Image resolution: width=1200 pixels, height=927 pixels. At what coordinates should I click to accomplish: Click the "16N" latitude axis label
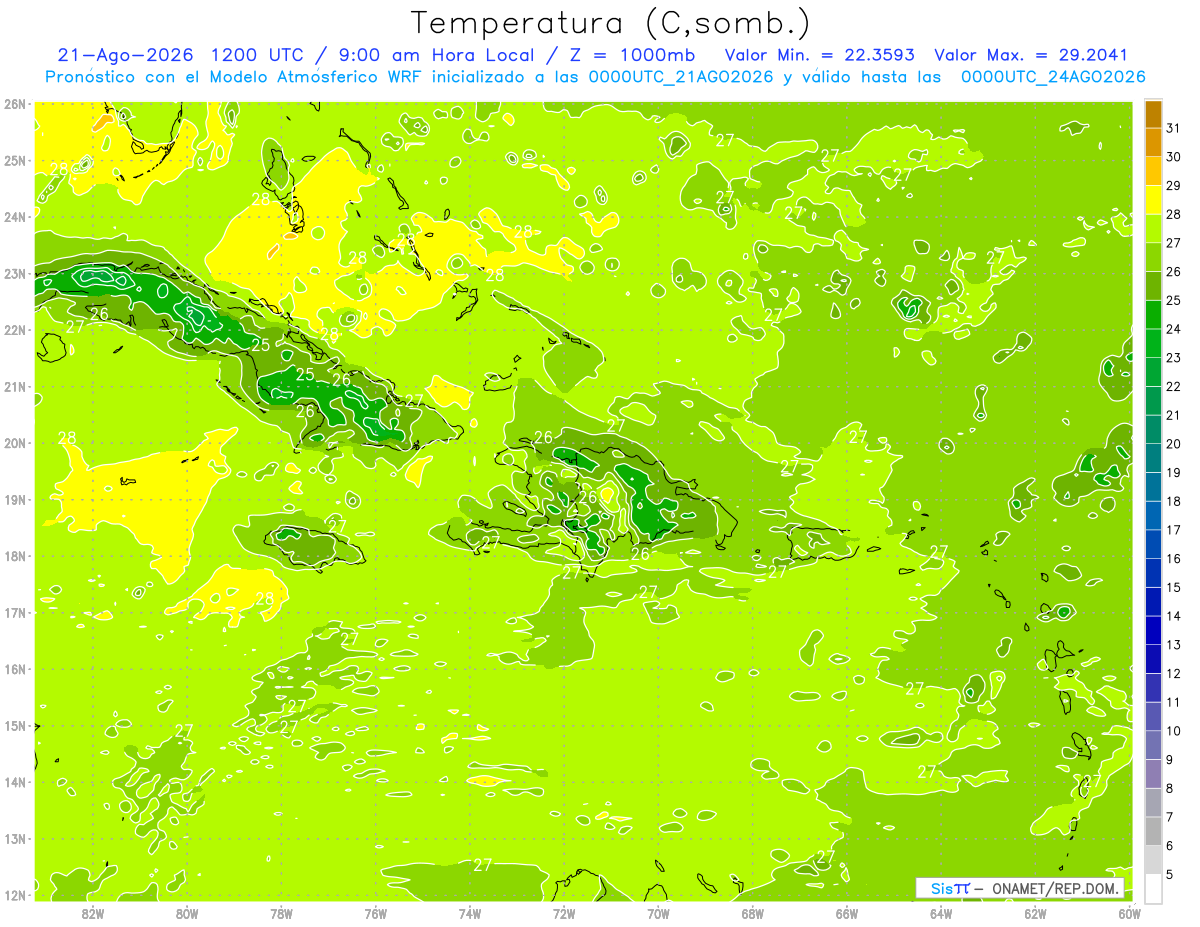15,669
